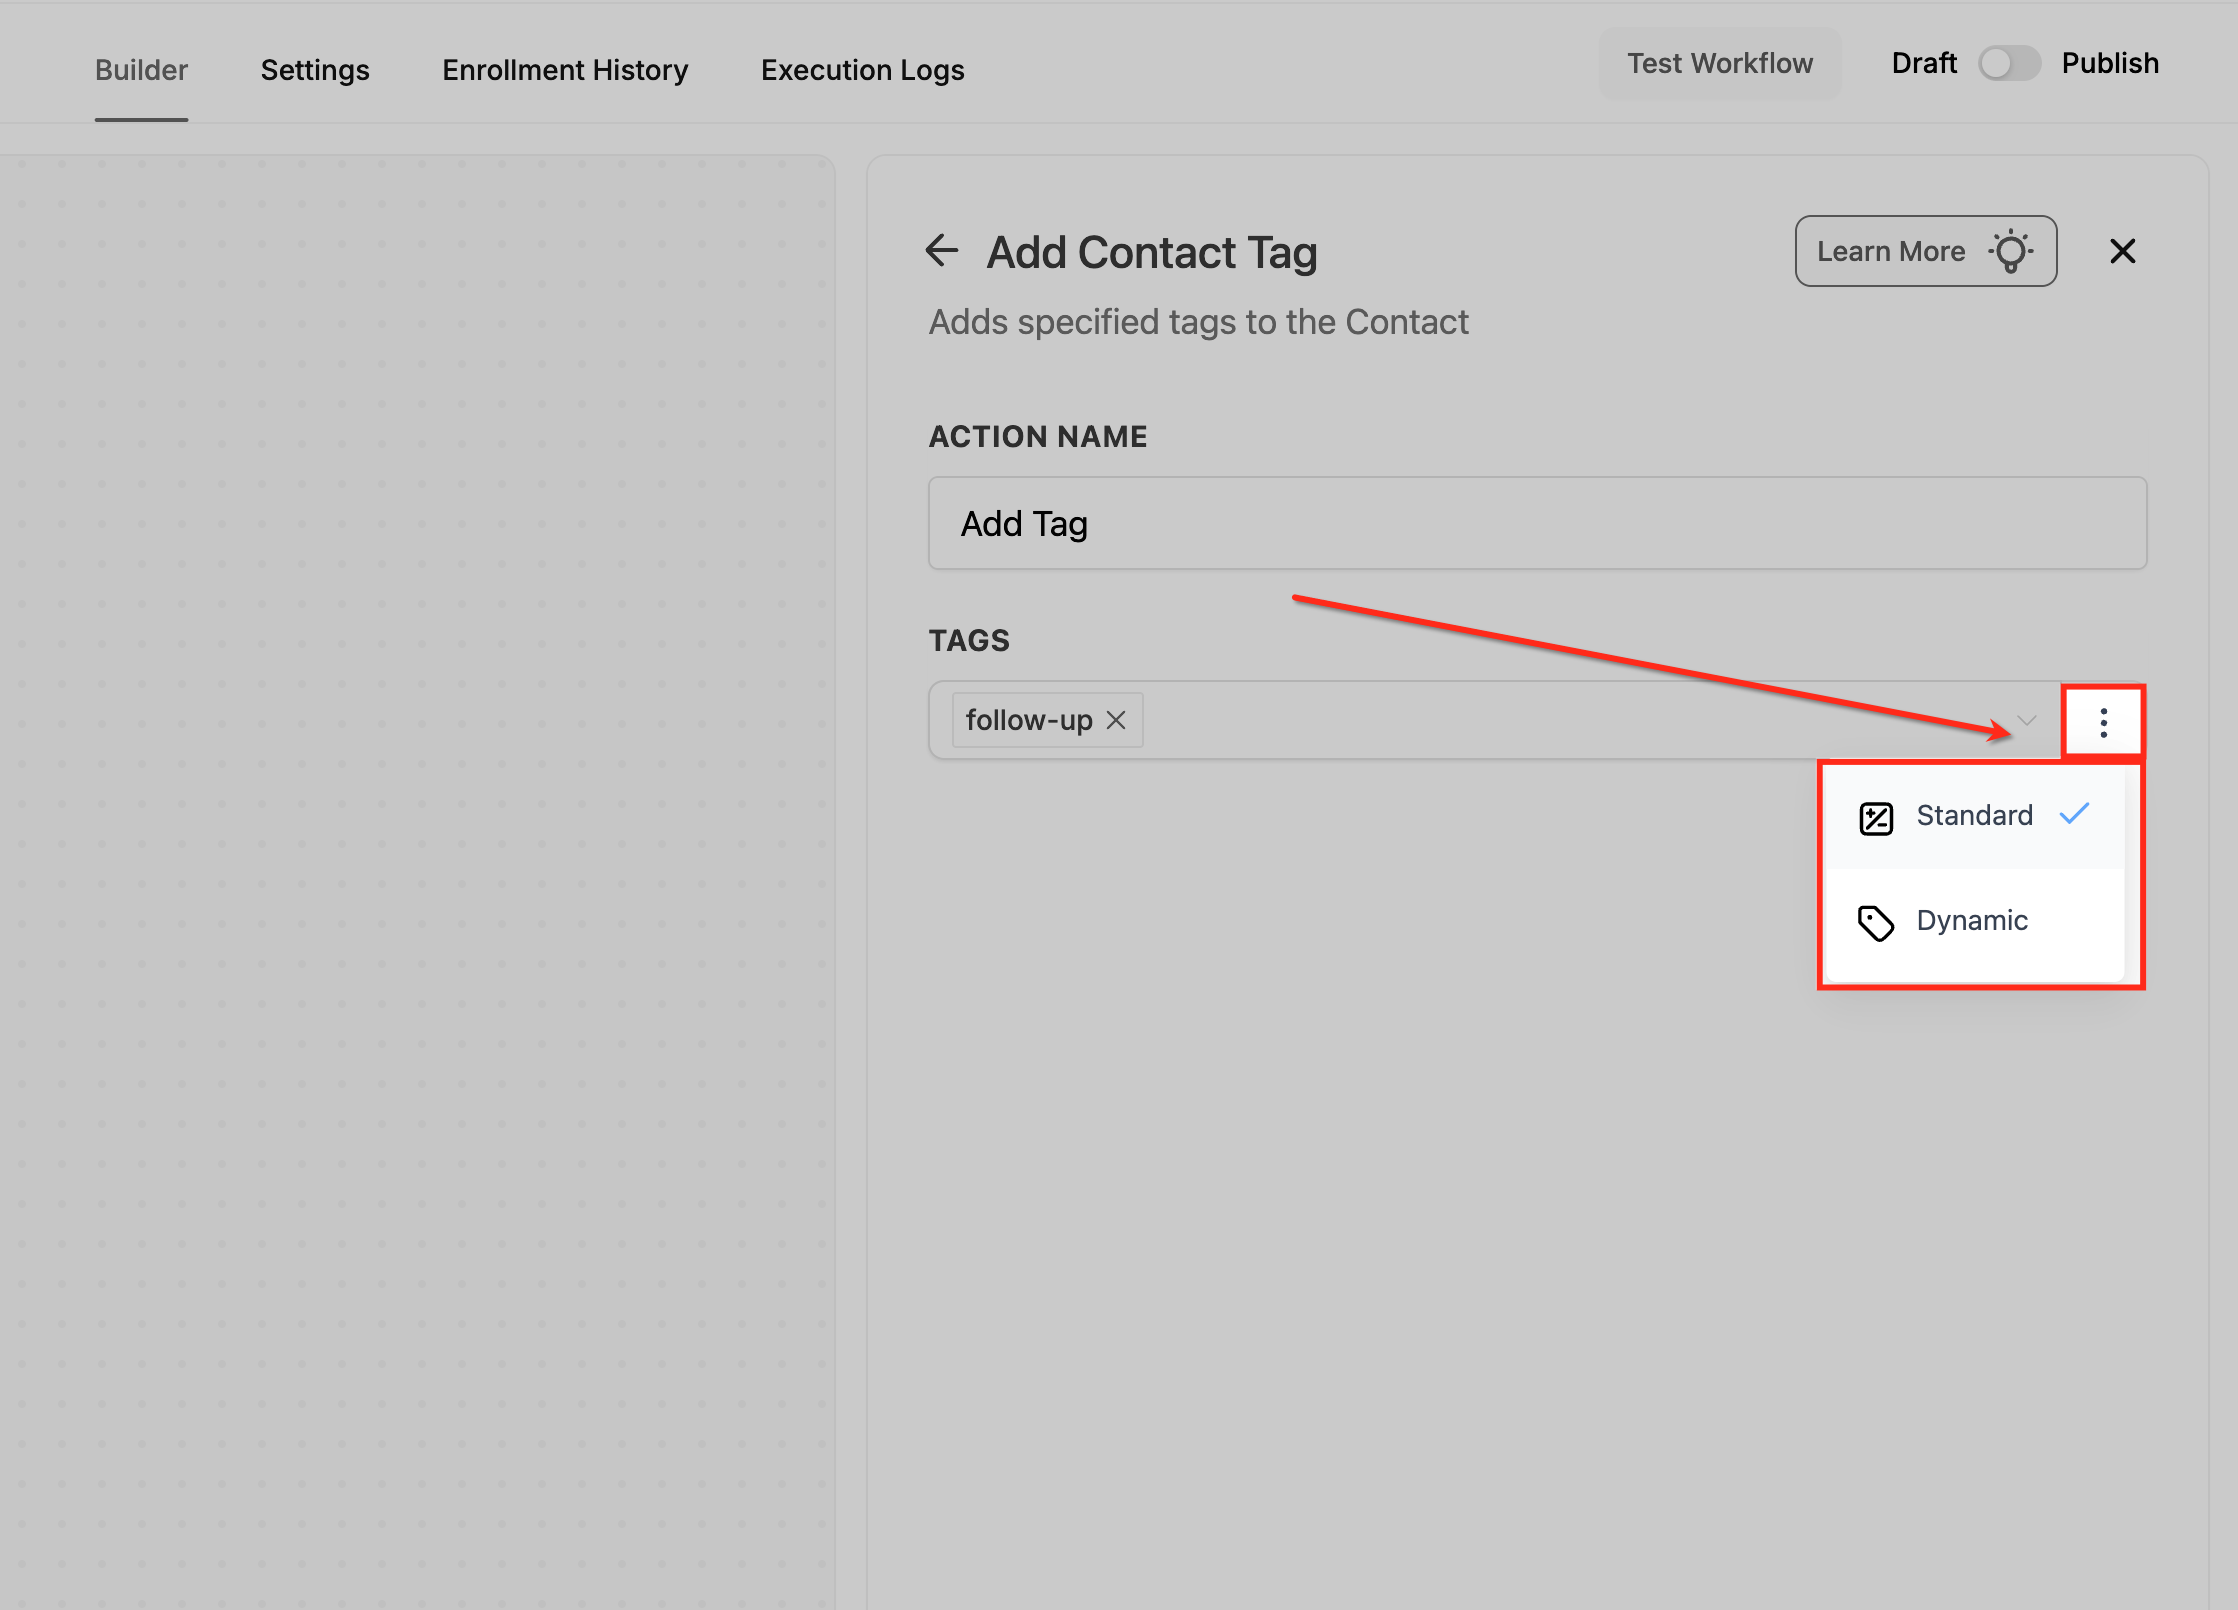Expand the Tags dropdown chevron

tap(2027, 720)
